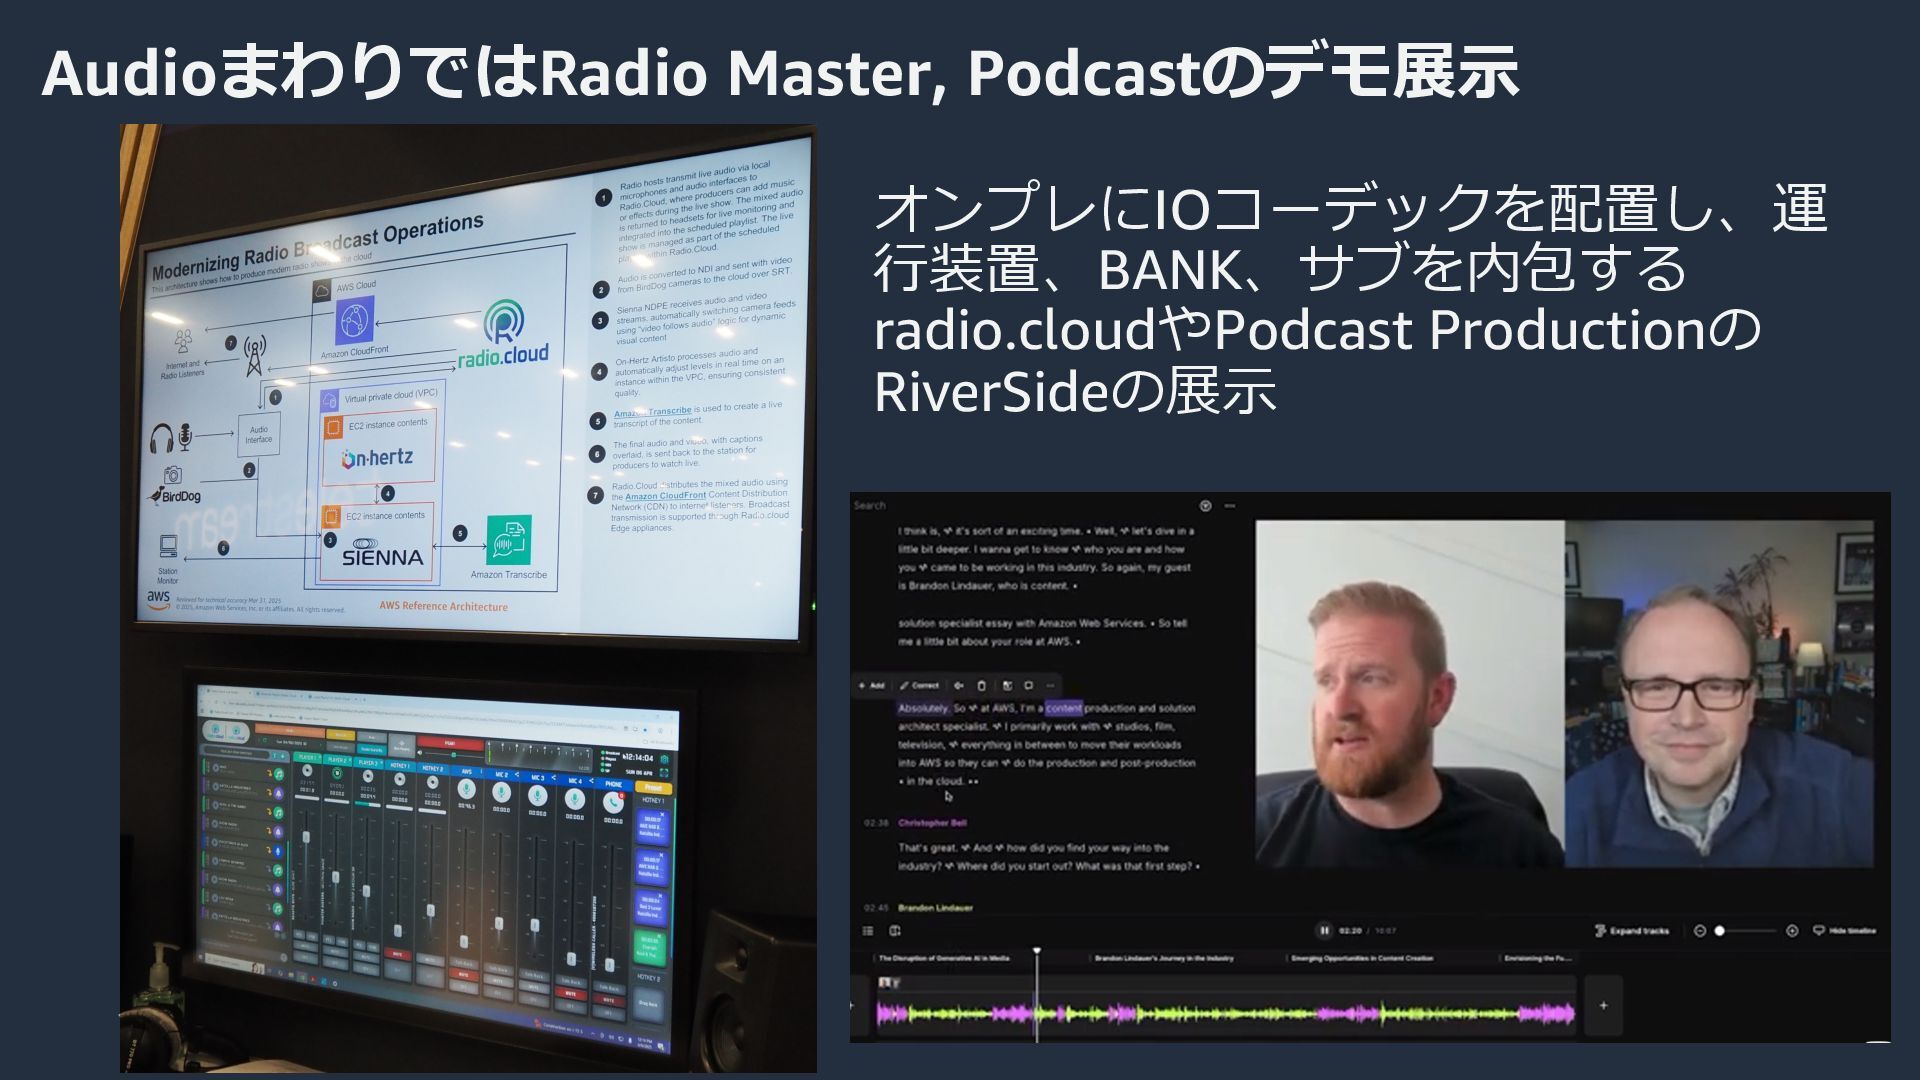Click the Correct pencil button in transcript toolbar
The height and width of the screenshot is (1080, 1920).
919,685
